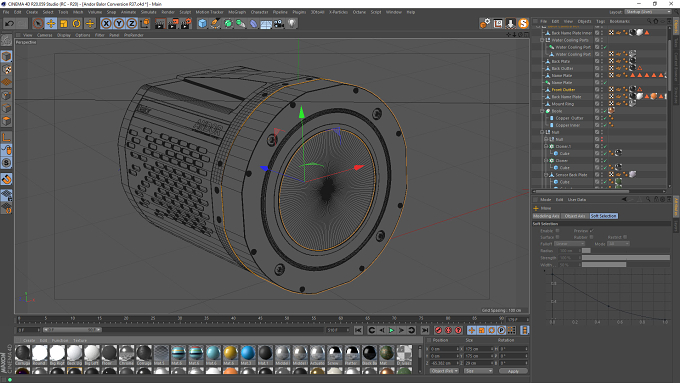The width and height of the screenshot is (680, 383).
Task: Play the animation forward
Action: [392, 331]
